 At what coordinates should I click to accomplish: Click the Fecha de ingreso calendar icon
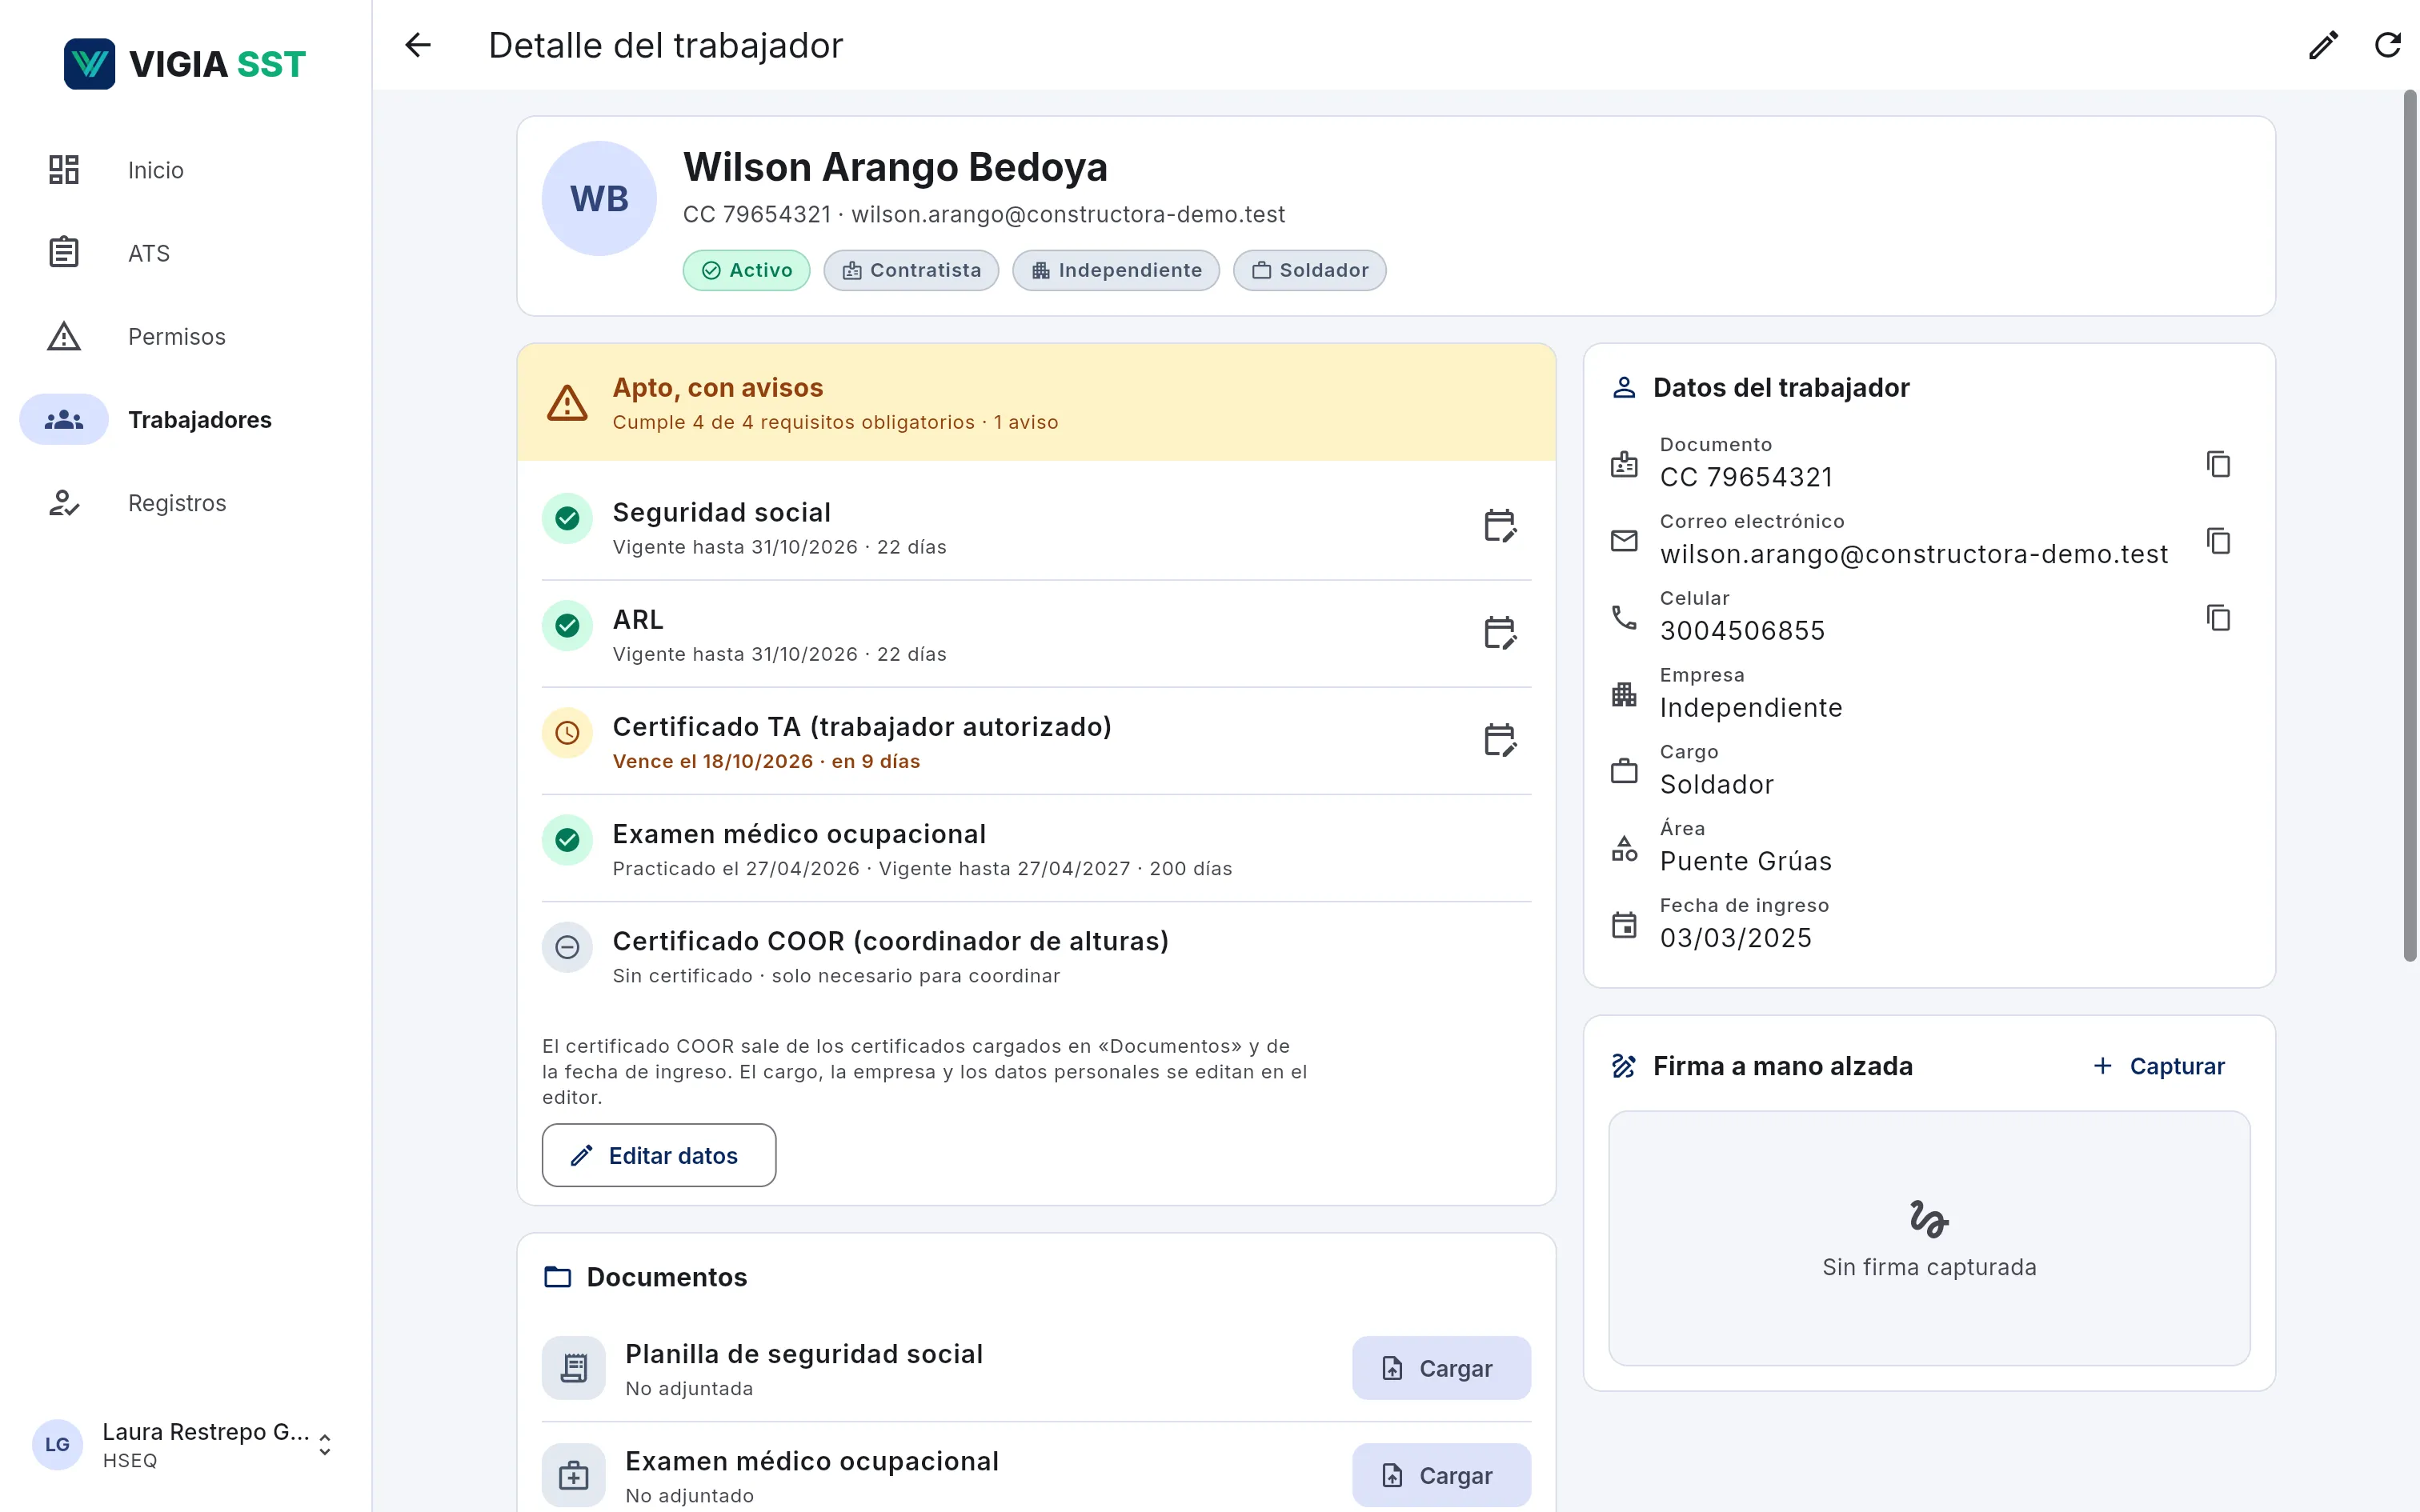pos(1624,925)
